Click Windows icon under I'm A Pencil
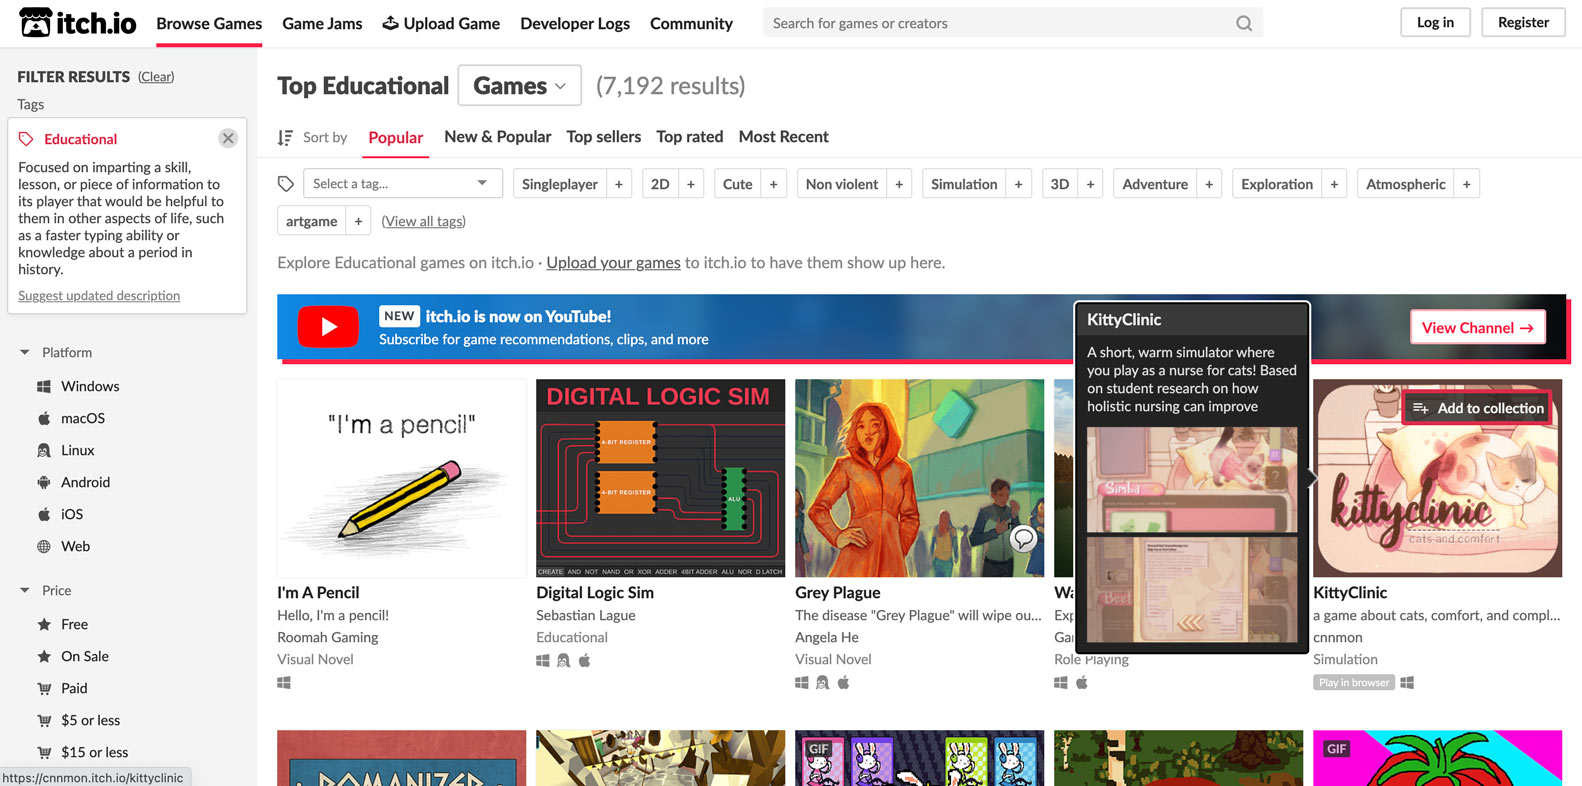The height and width of the screenshot is (786, 1582). (x=284, y=682)
